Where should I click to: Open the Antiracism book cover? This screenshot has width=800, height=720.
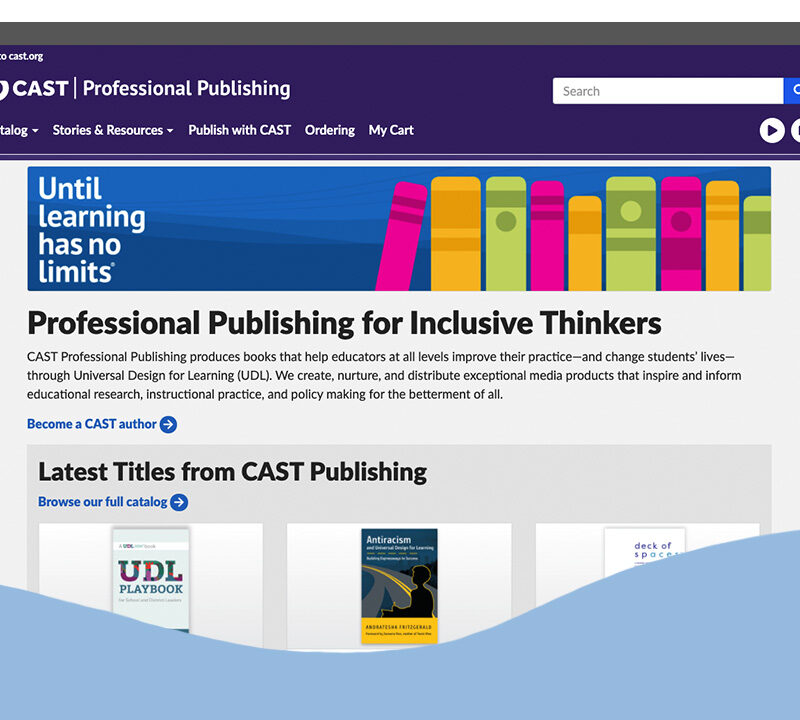click(x=399, y=586)
